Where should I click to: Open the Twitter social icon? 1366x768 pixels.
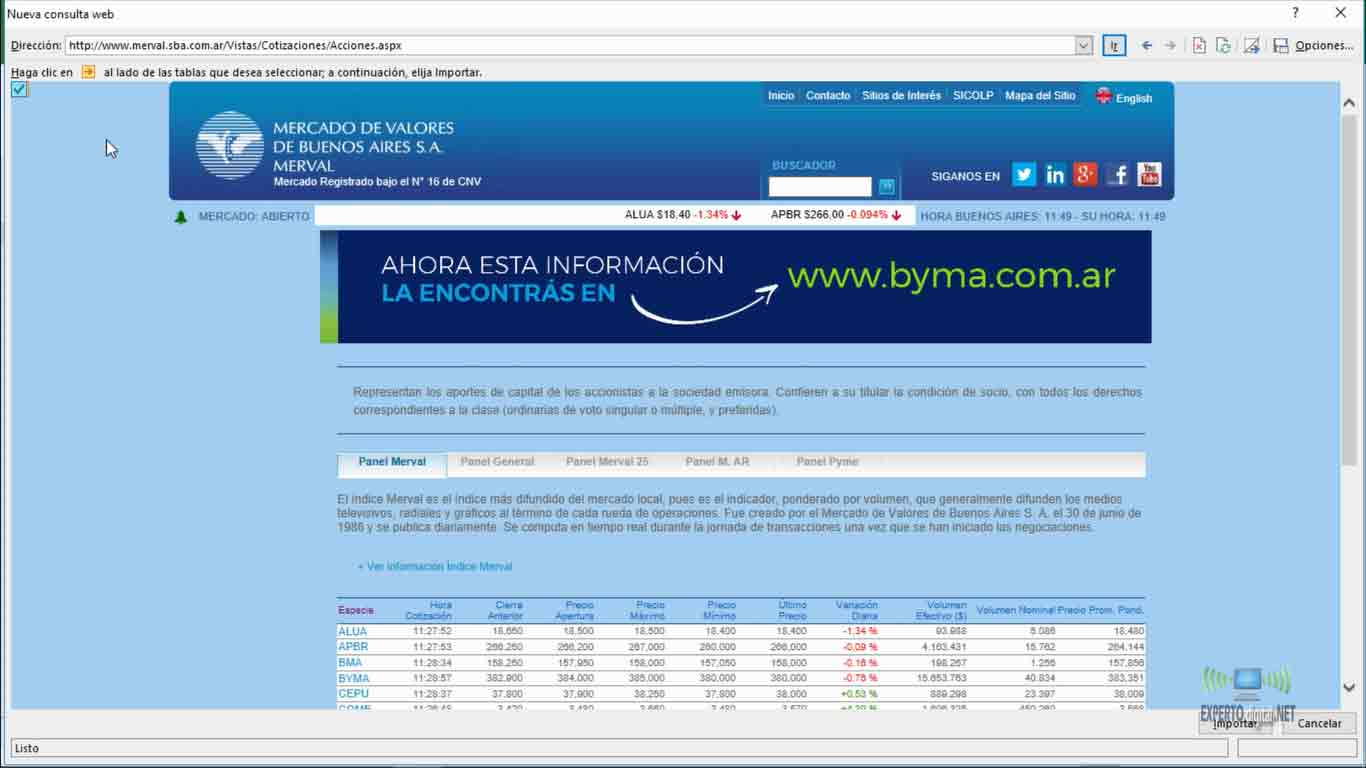tap(1023, 175)
